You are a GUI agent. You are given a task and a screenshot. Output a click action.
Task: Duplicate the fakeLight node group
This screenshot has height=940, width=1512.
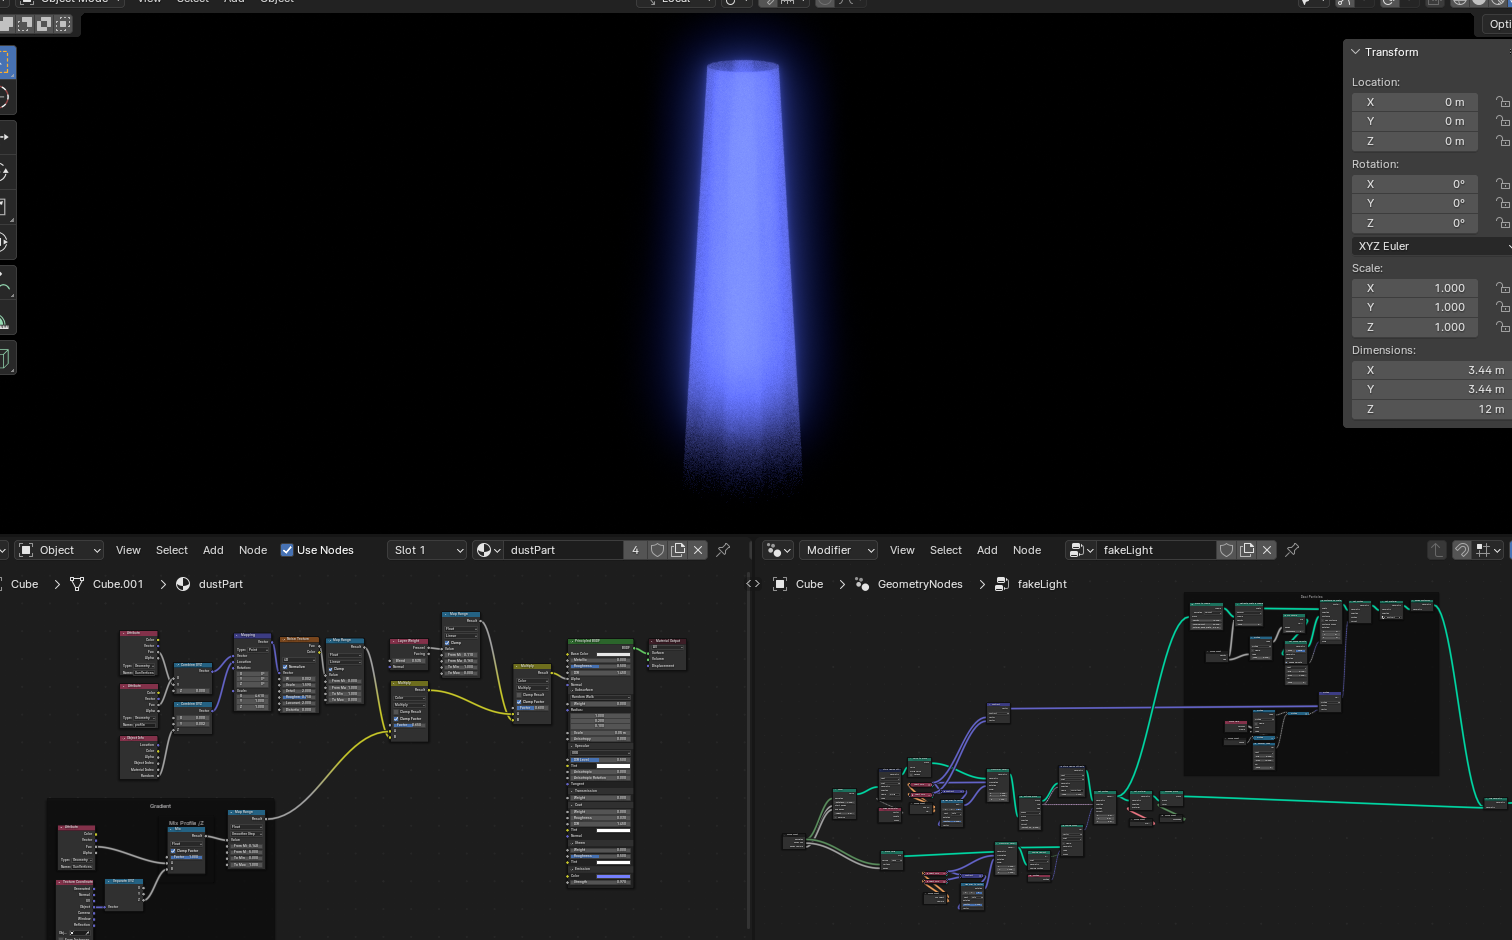tap(1247, 550)
